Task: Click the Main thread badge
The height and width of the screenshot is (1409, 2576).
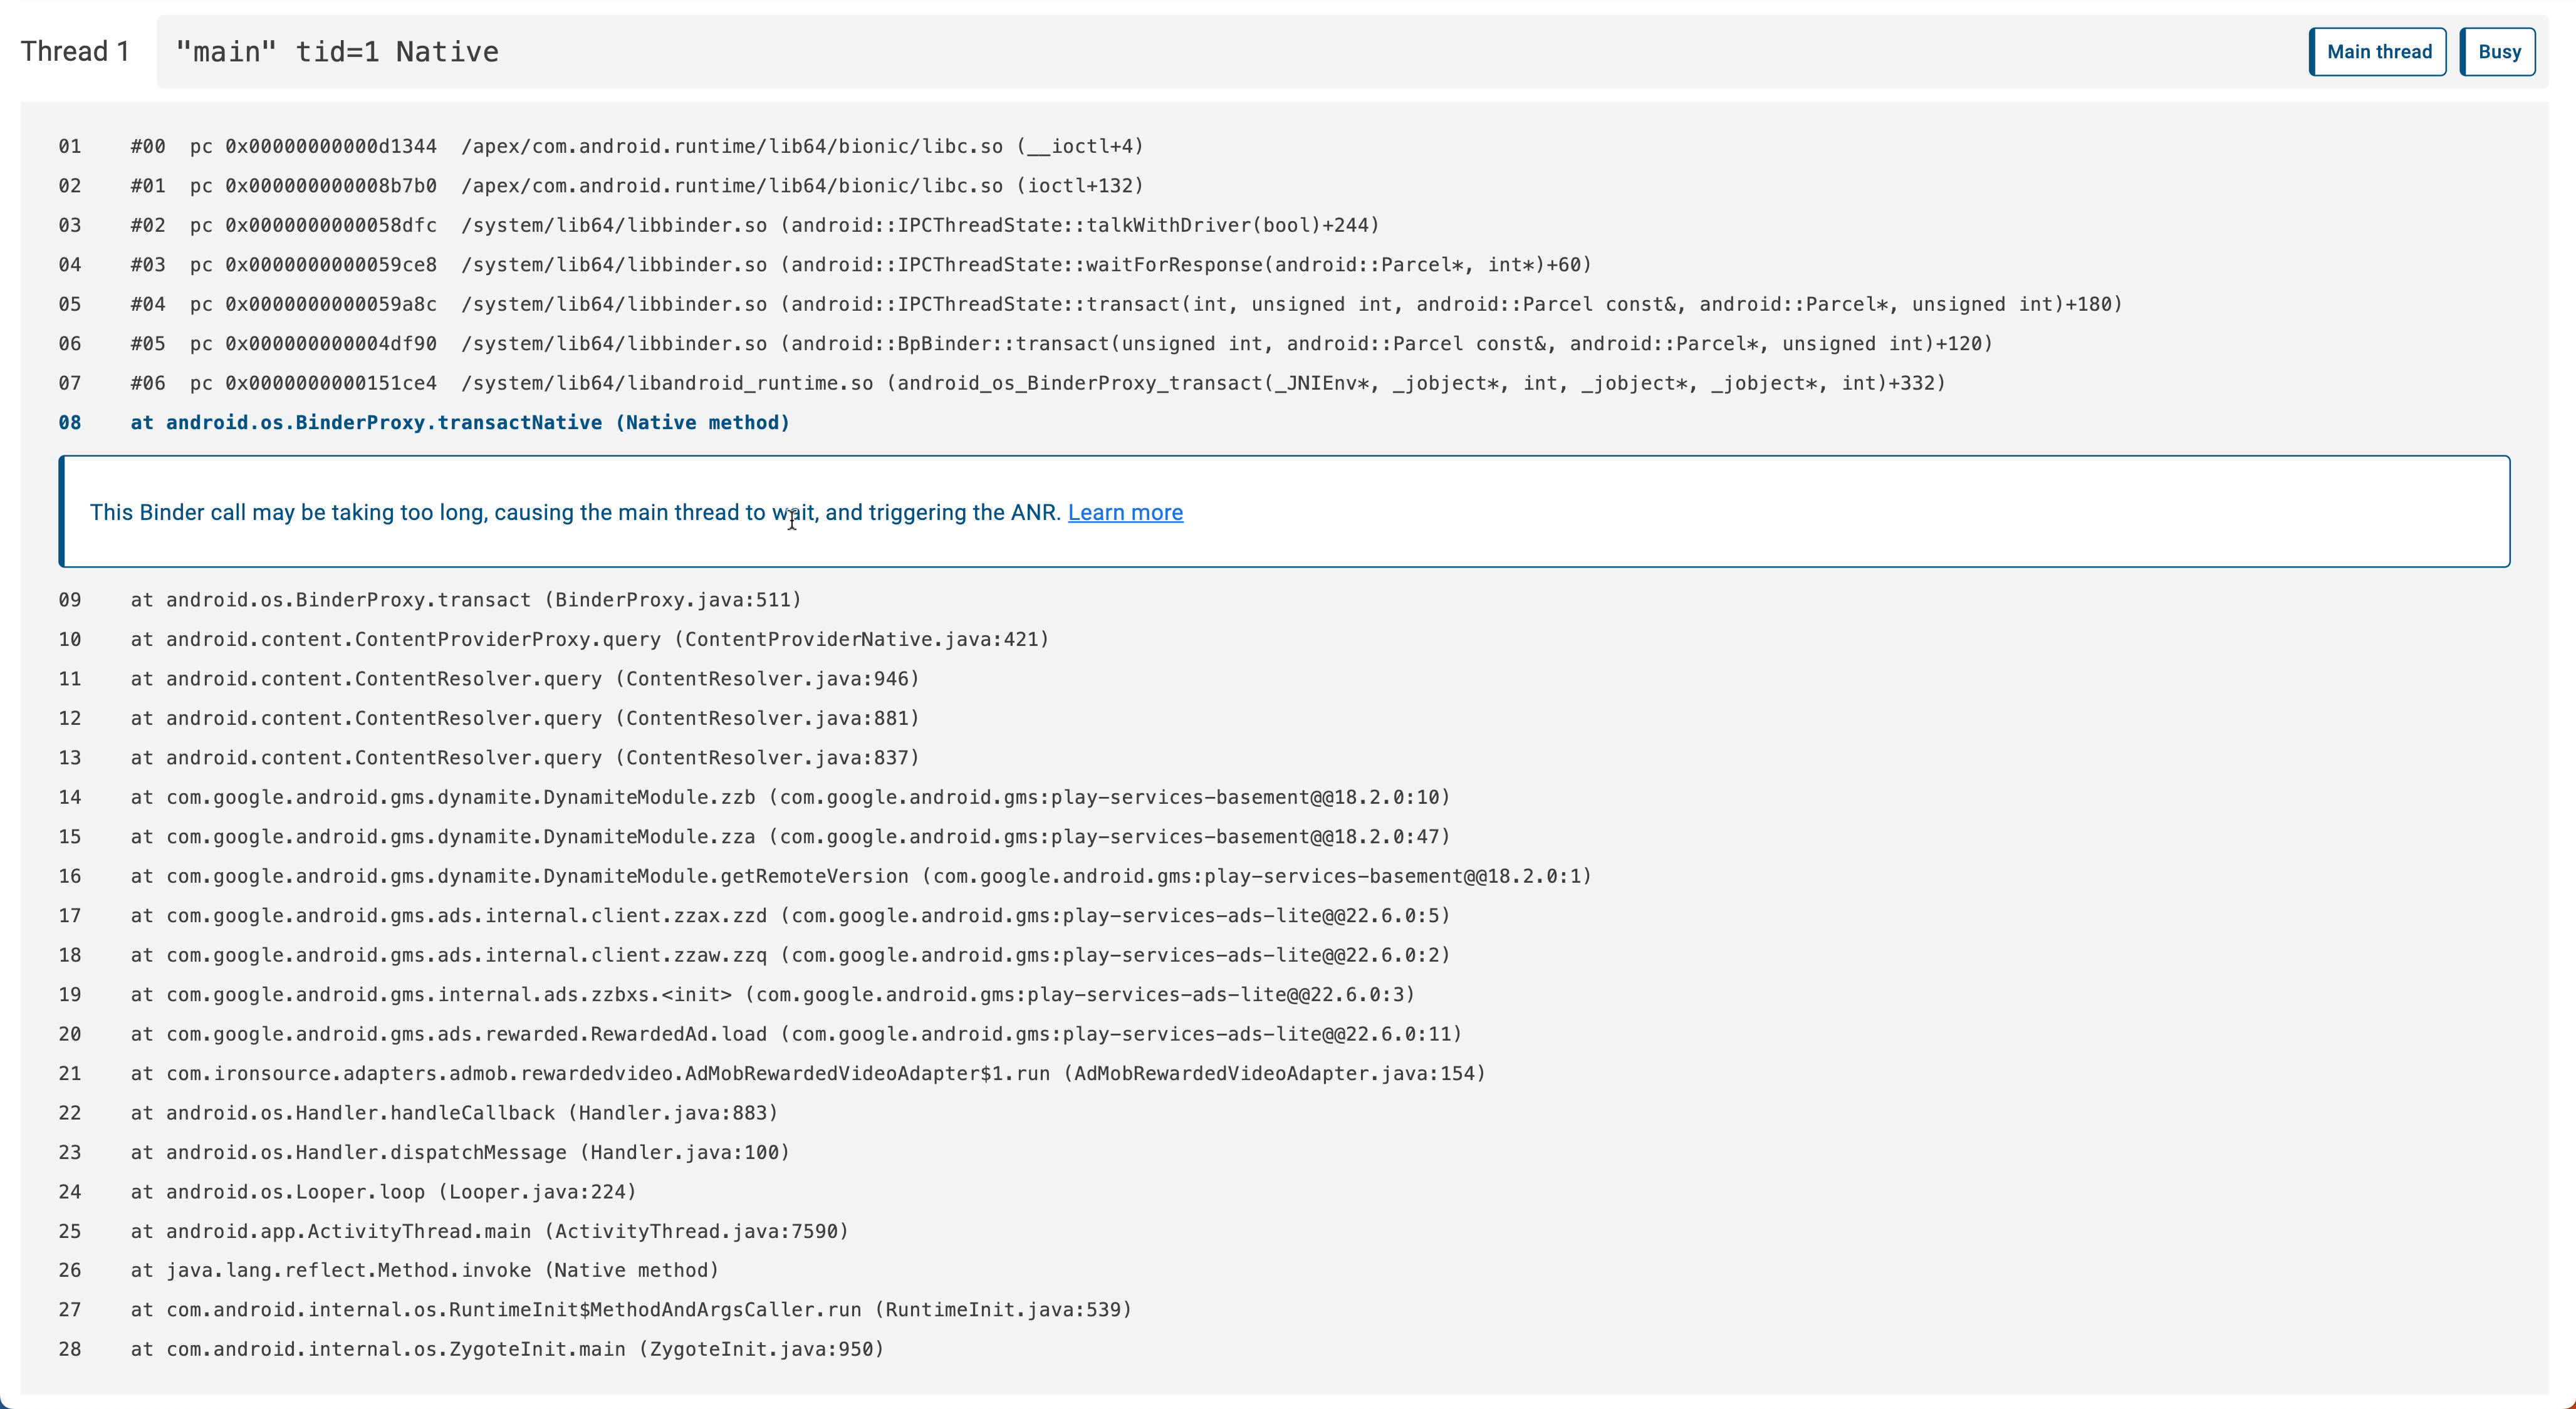Action: tap(2378, 52)
